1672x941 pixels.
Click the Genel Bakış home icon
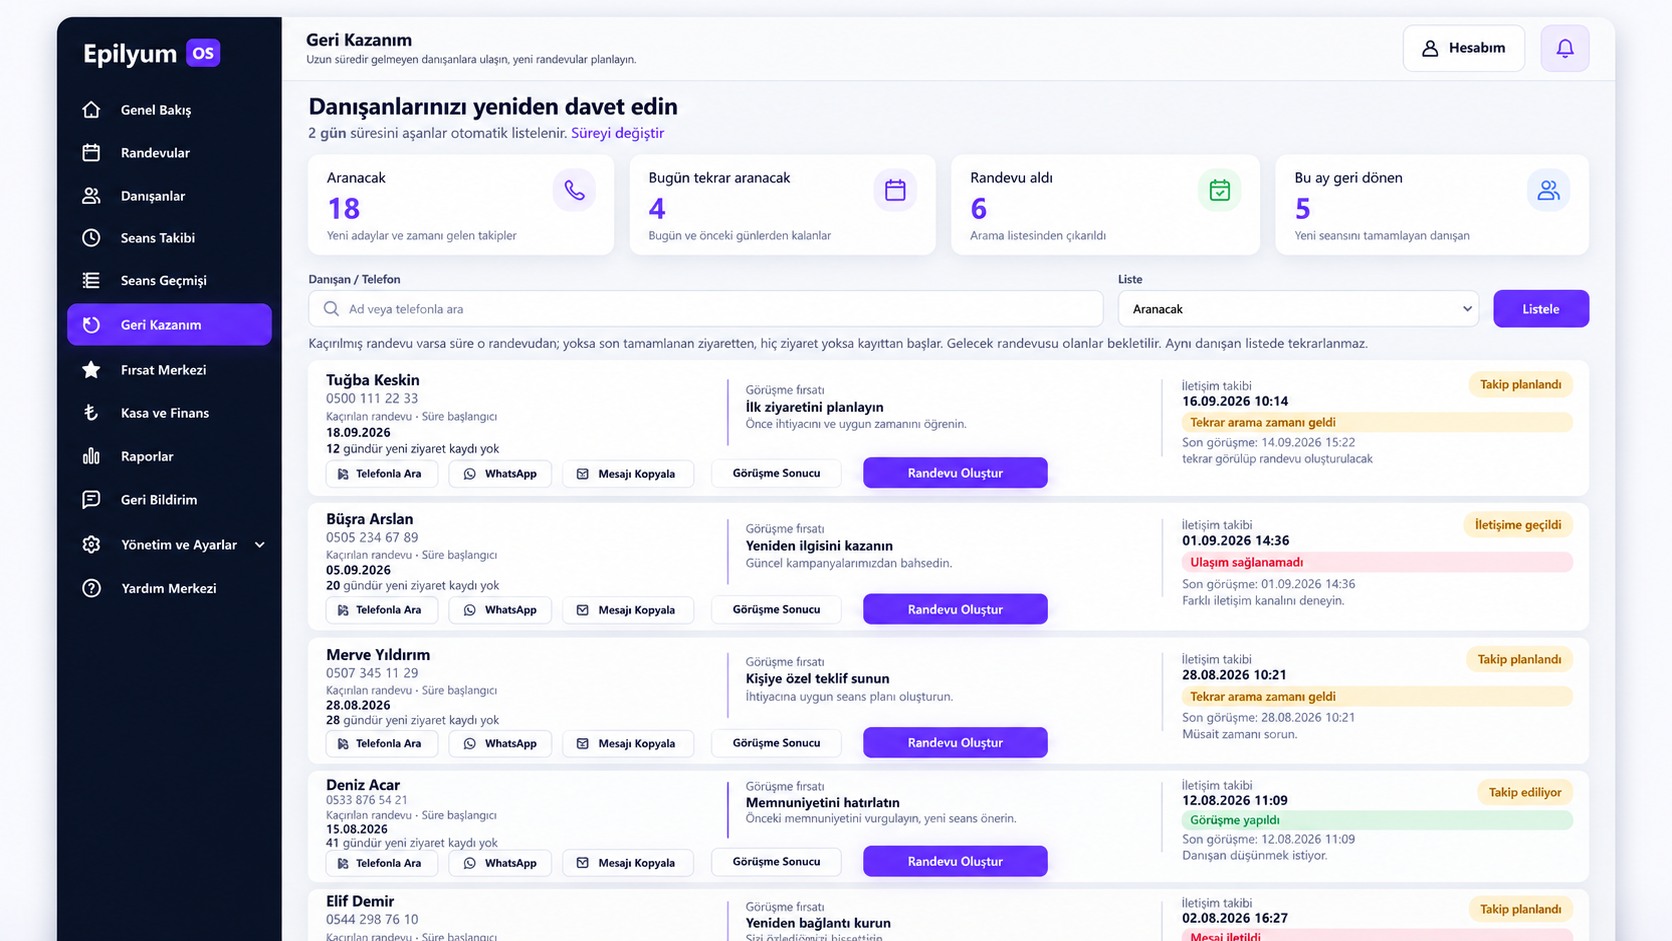point(91,110)
